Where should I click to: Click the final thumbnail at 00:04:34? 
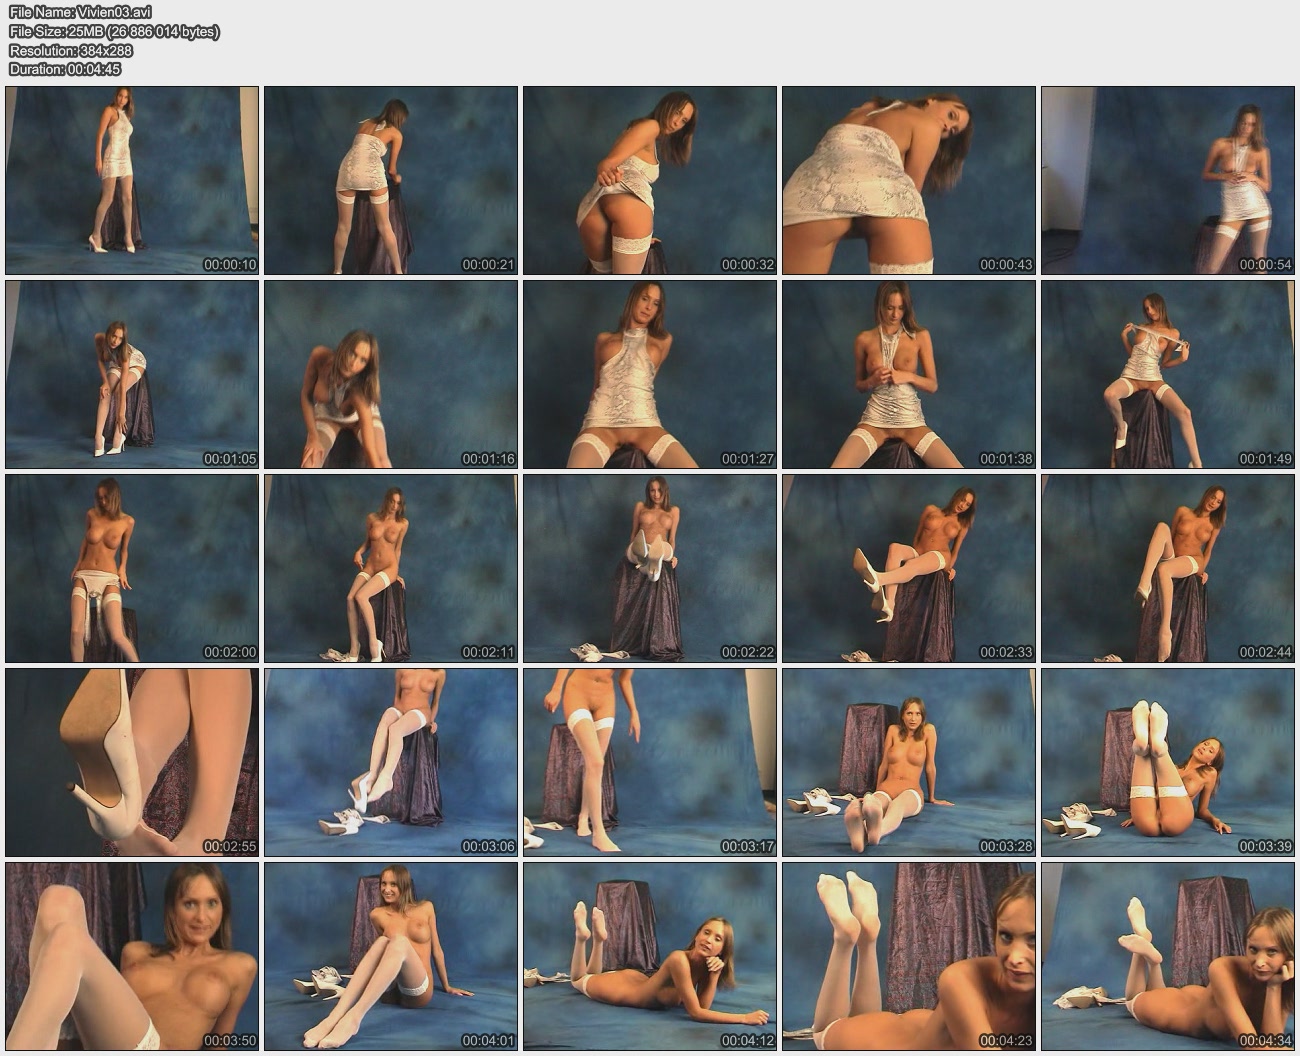pos(1168,956)
